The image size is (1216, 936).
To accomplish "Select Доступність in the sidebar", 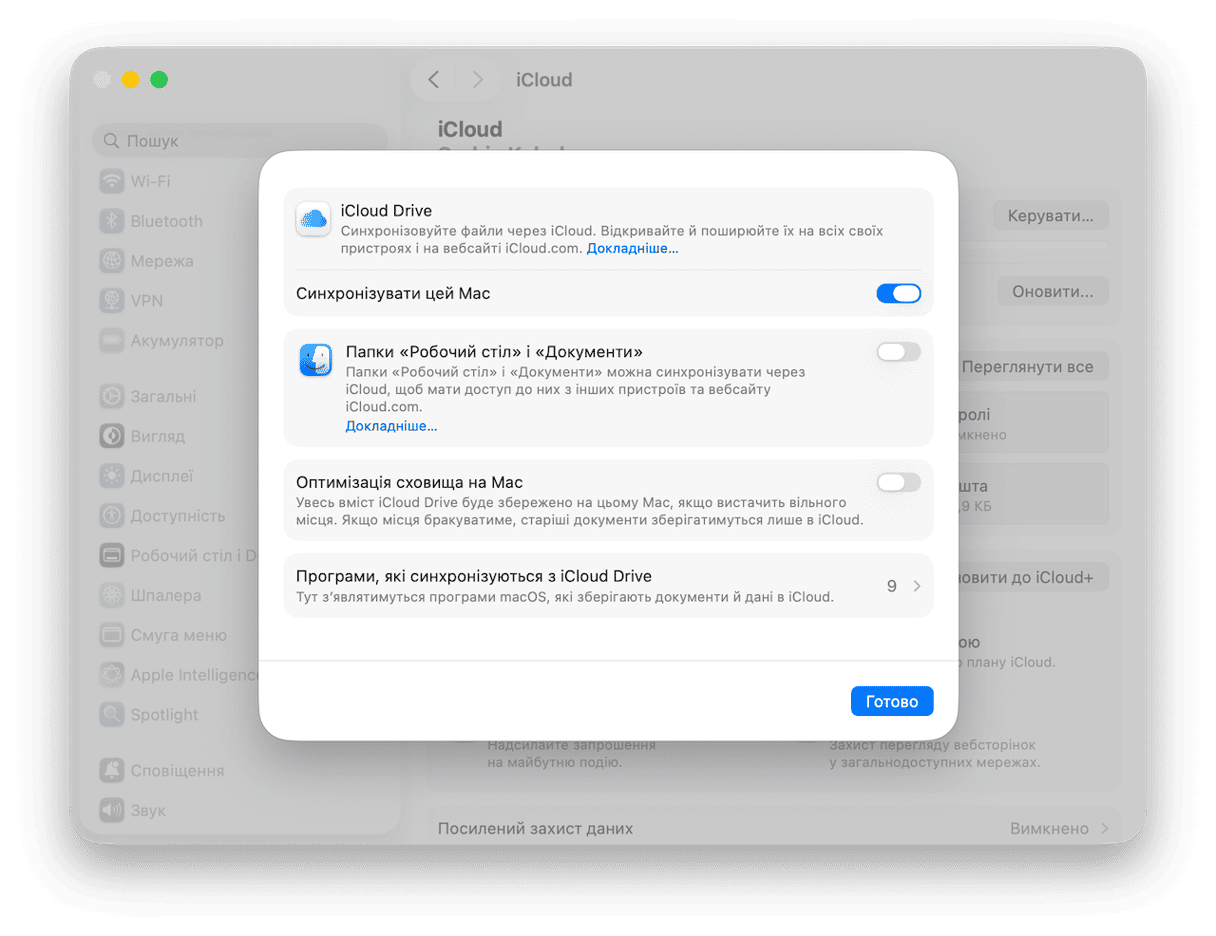I will (113, 516).
